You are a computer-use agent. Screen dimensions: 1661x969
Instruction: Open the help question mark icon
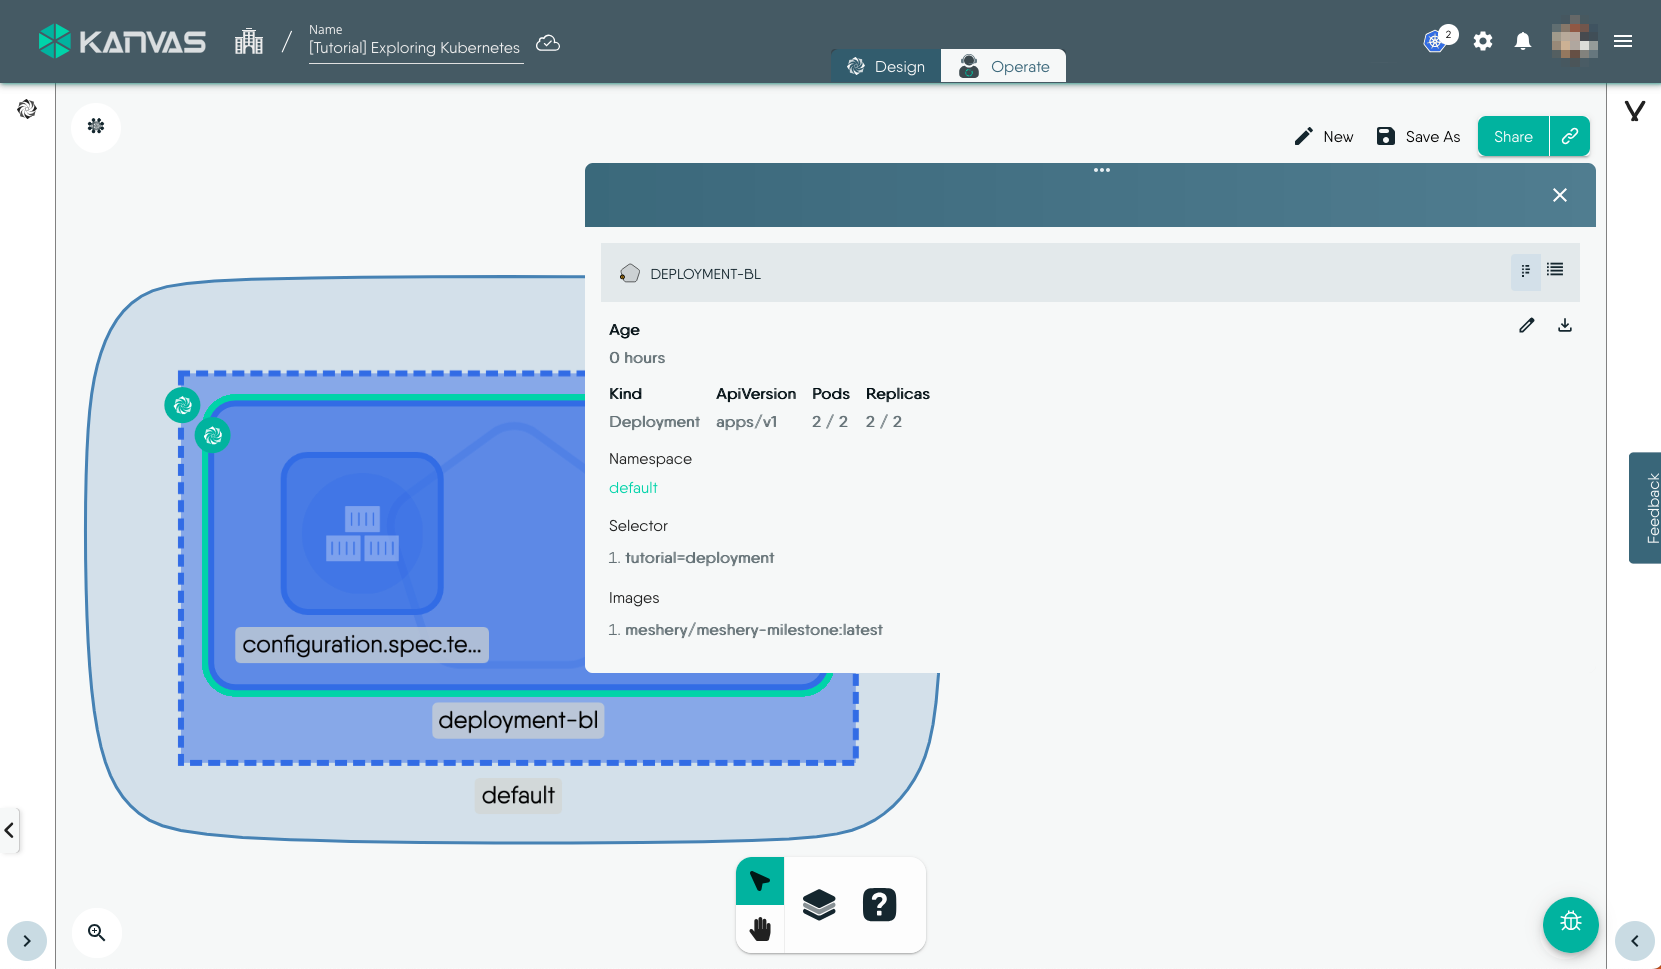click(879, 905)
